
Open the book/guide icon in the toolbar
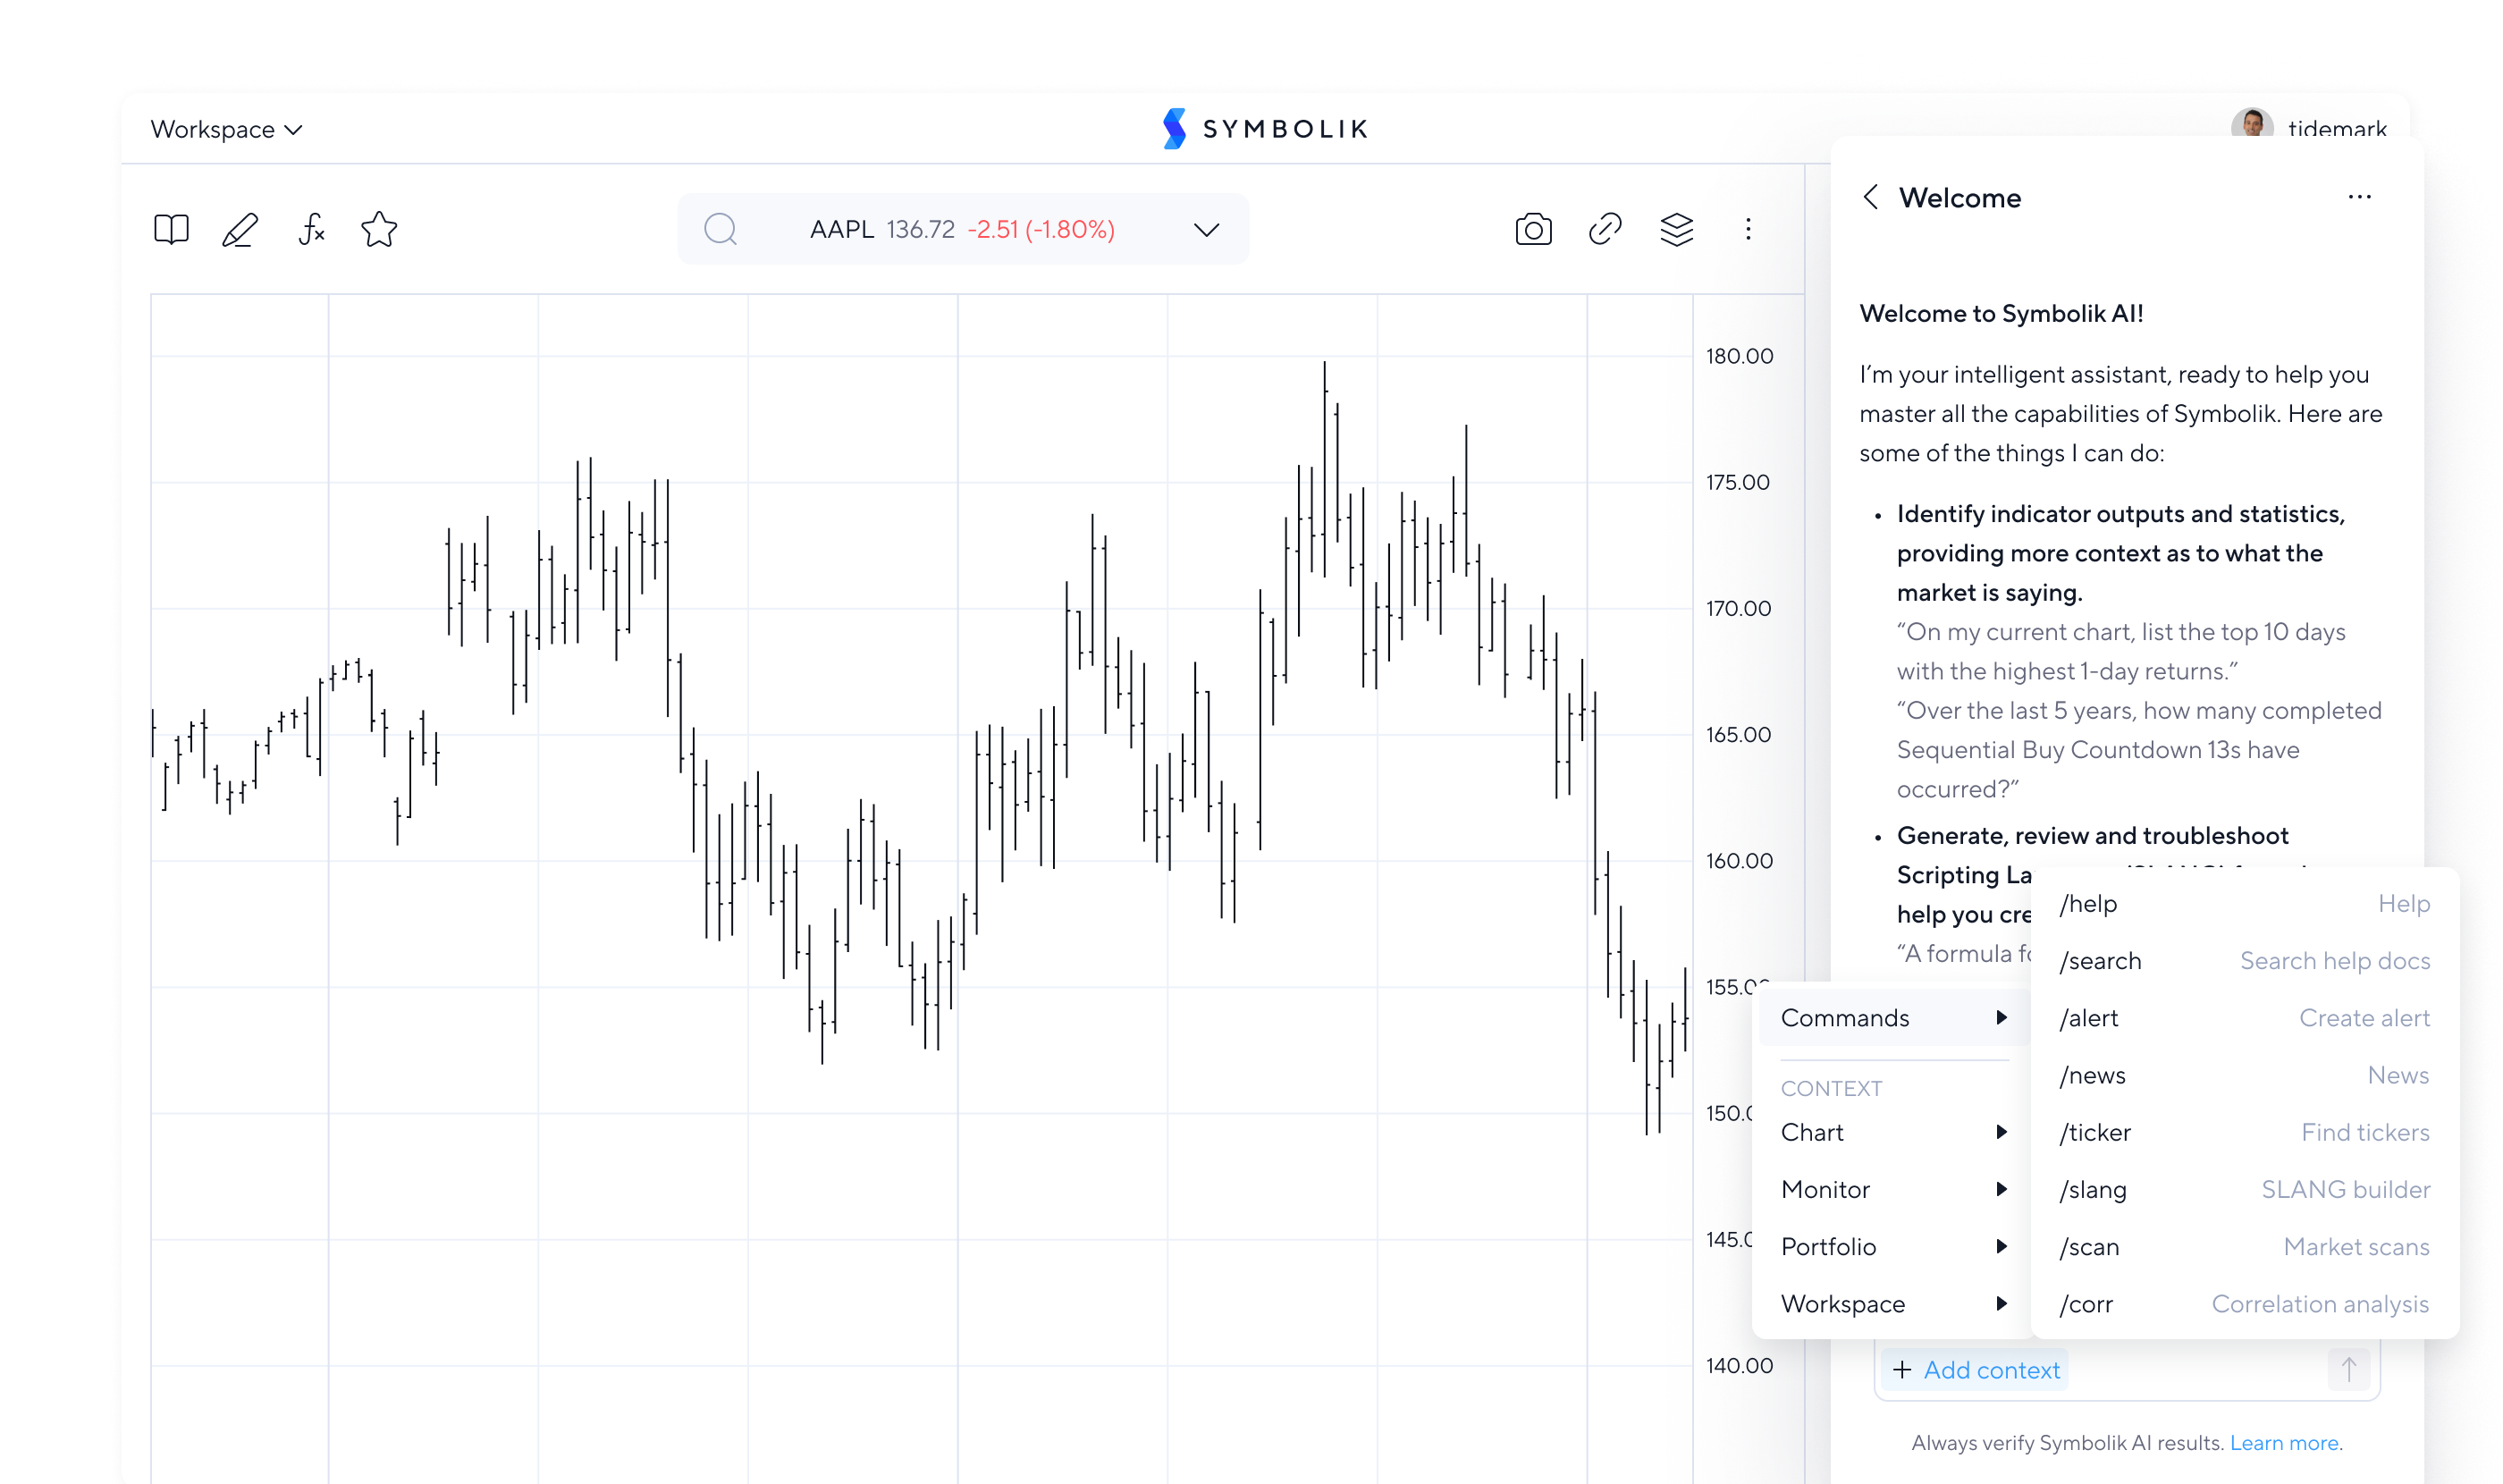(171, 229)
